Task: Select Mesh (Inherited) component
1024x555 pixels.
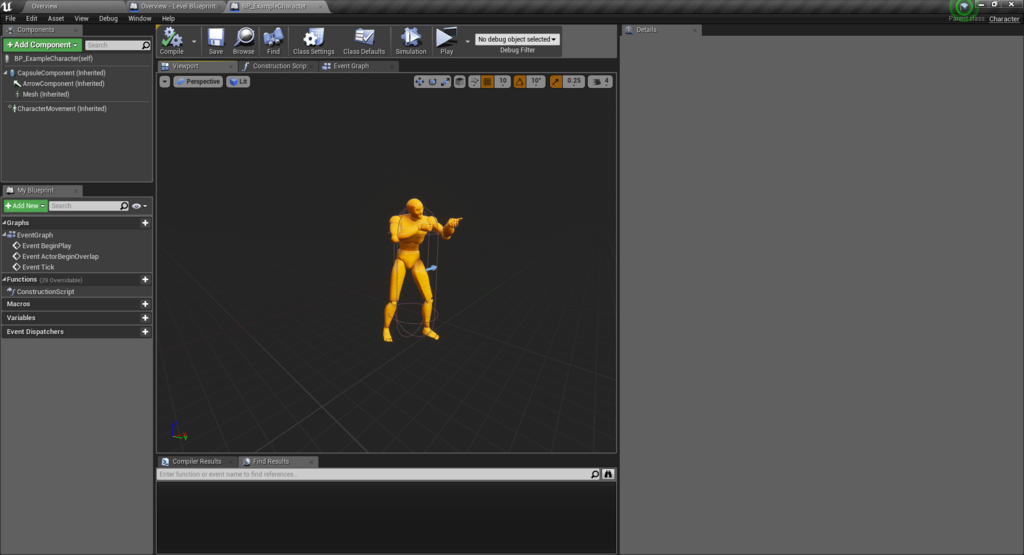Action: (x=46, y=94)
